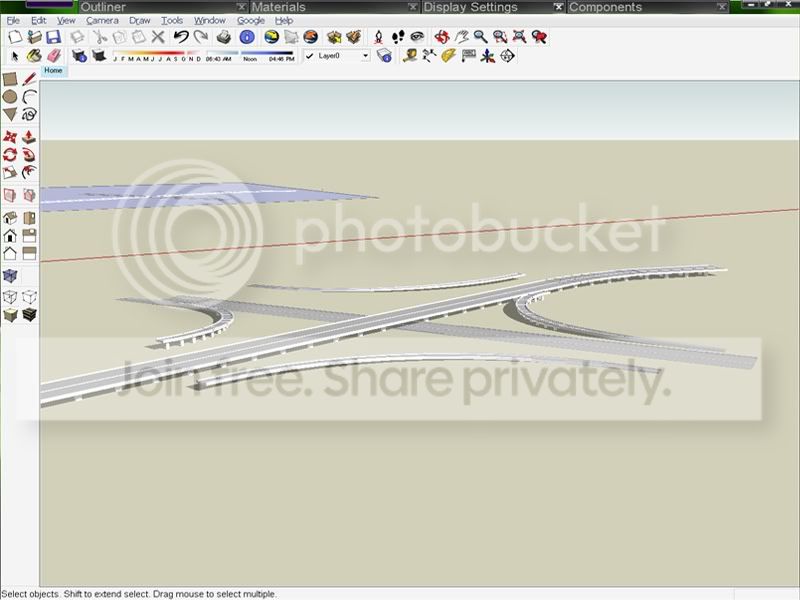800x600 pixels.
Task: Expand the Layer0 dropdown
Action: (x=365, y=56)
